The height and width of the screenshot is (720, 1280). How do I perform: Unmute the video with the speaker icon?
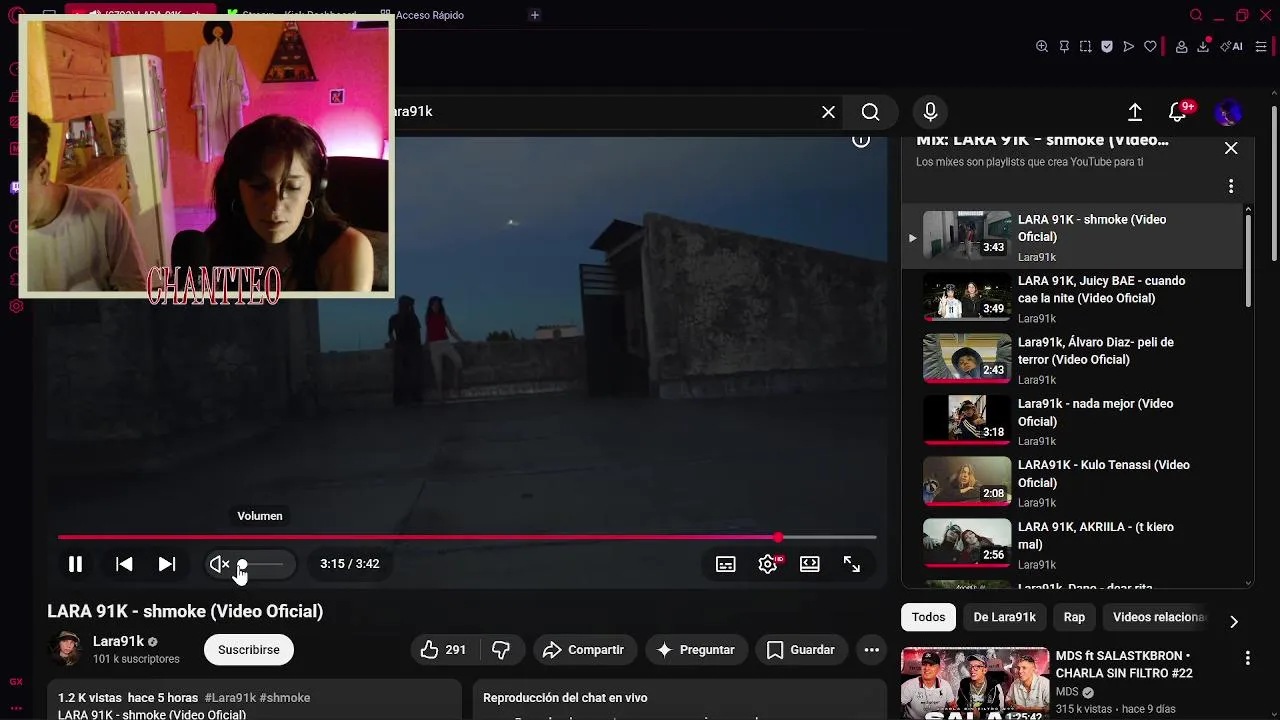pos(219,564)
